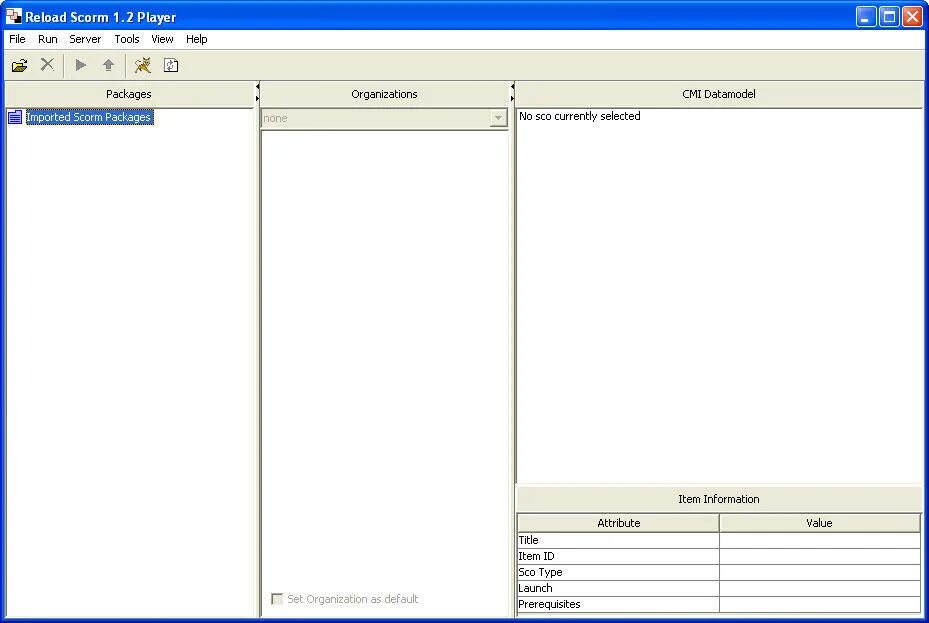This screenshot has height=623, width=929.
Task: Click the application icon in title bar
Action: coord(13,17)
